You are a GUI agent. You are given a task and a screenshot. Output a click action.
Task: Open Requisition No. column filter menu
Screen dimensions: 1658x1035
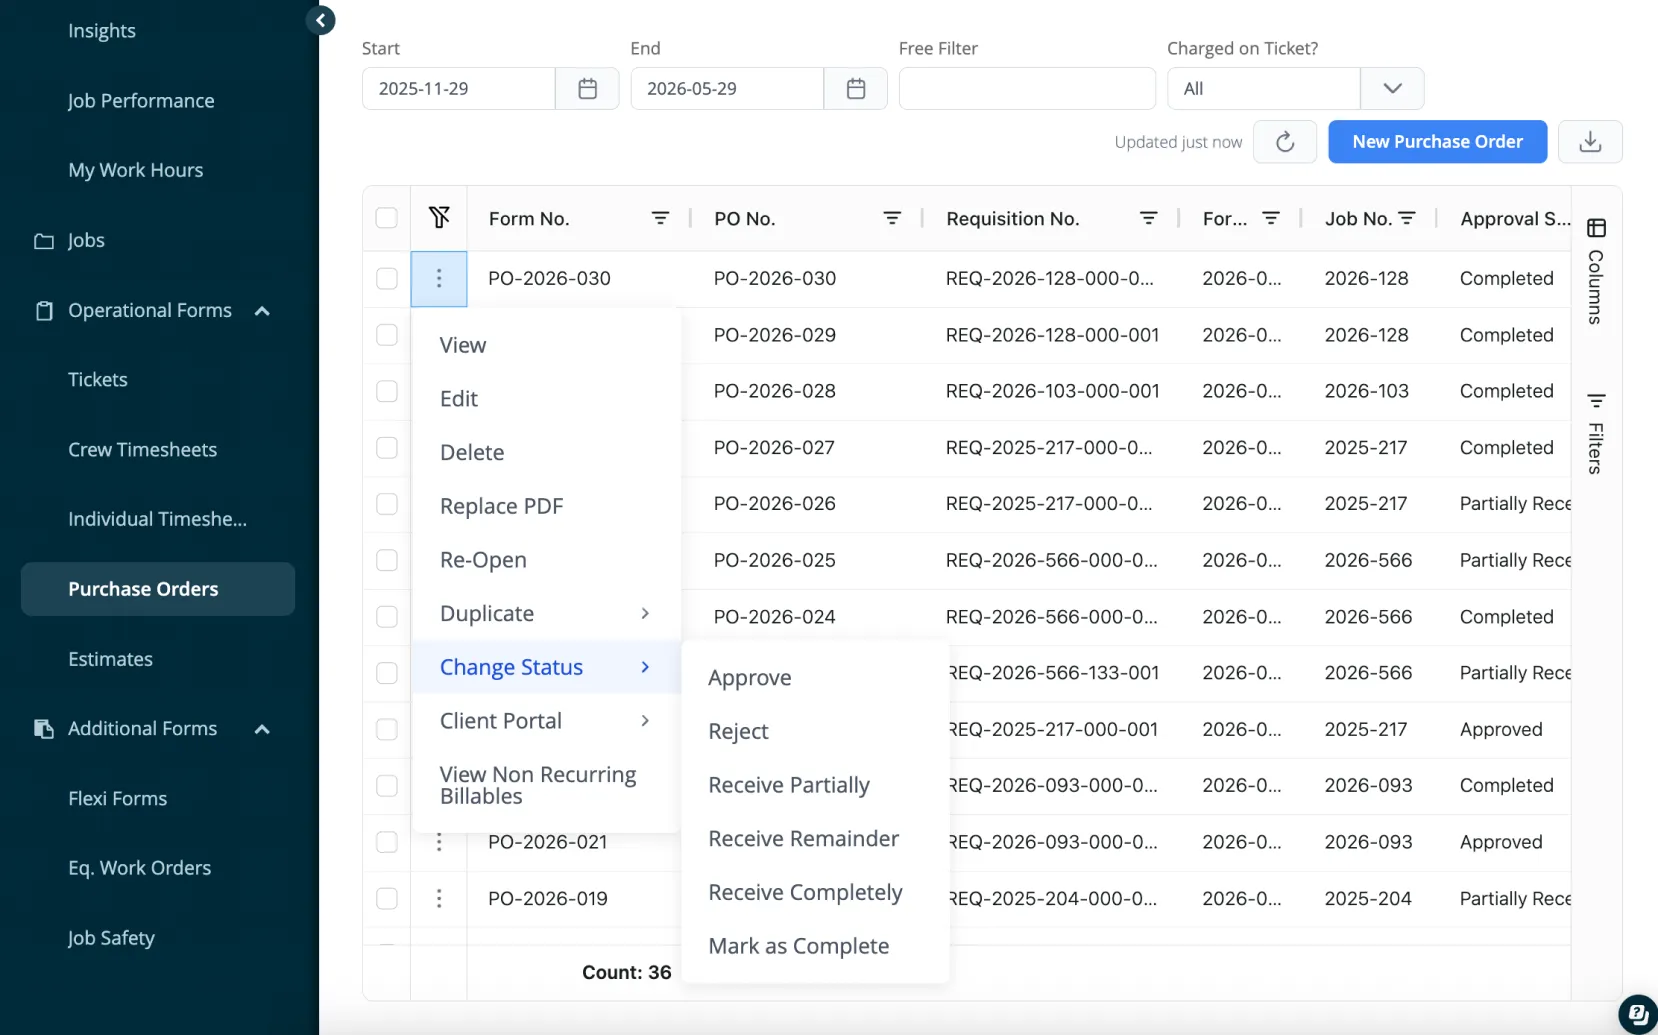pyautogui.click(x=1148, y=218)
